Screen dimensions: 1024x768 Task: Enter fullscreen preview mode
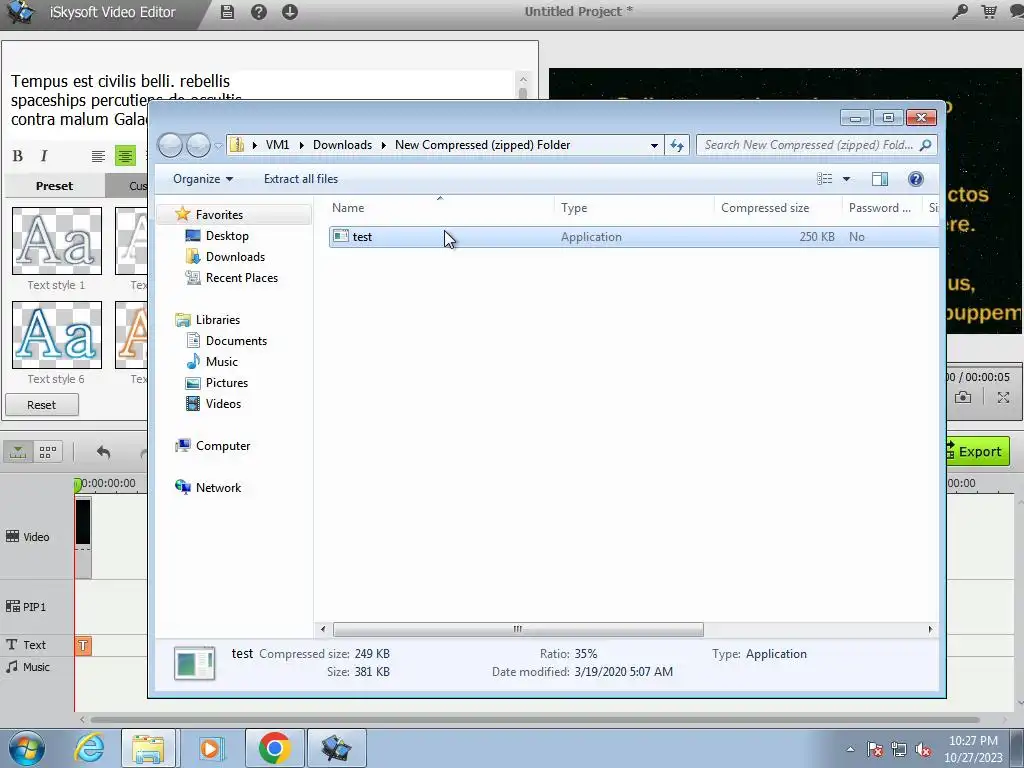[x=1003, y=397]
